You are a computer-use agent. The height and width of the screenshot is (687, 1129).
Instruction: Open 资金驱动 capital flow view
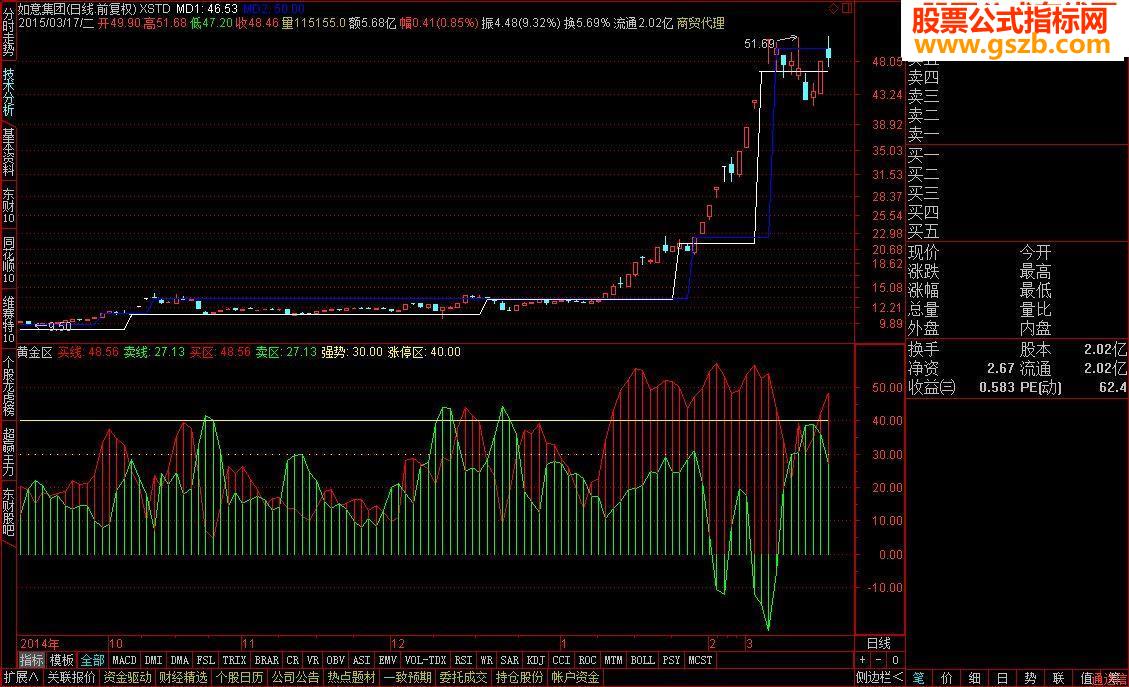(127, 678)
